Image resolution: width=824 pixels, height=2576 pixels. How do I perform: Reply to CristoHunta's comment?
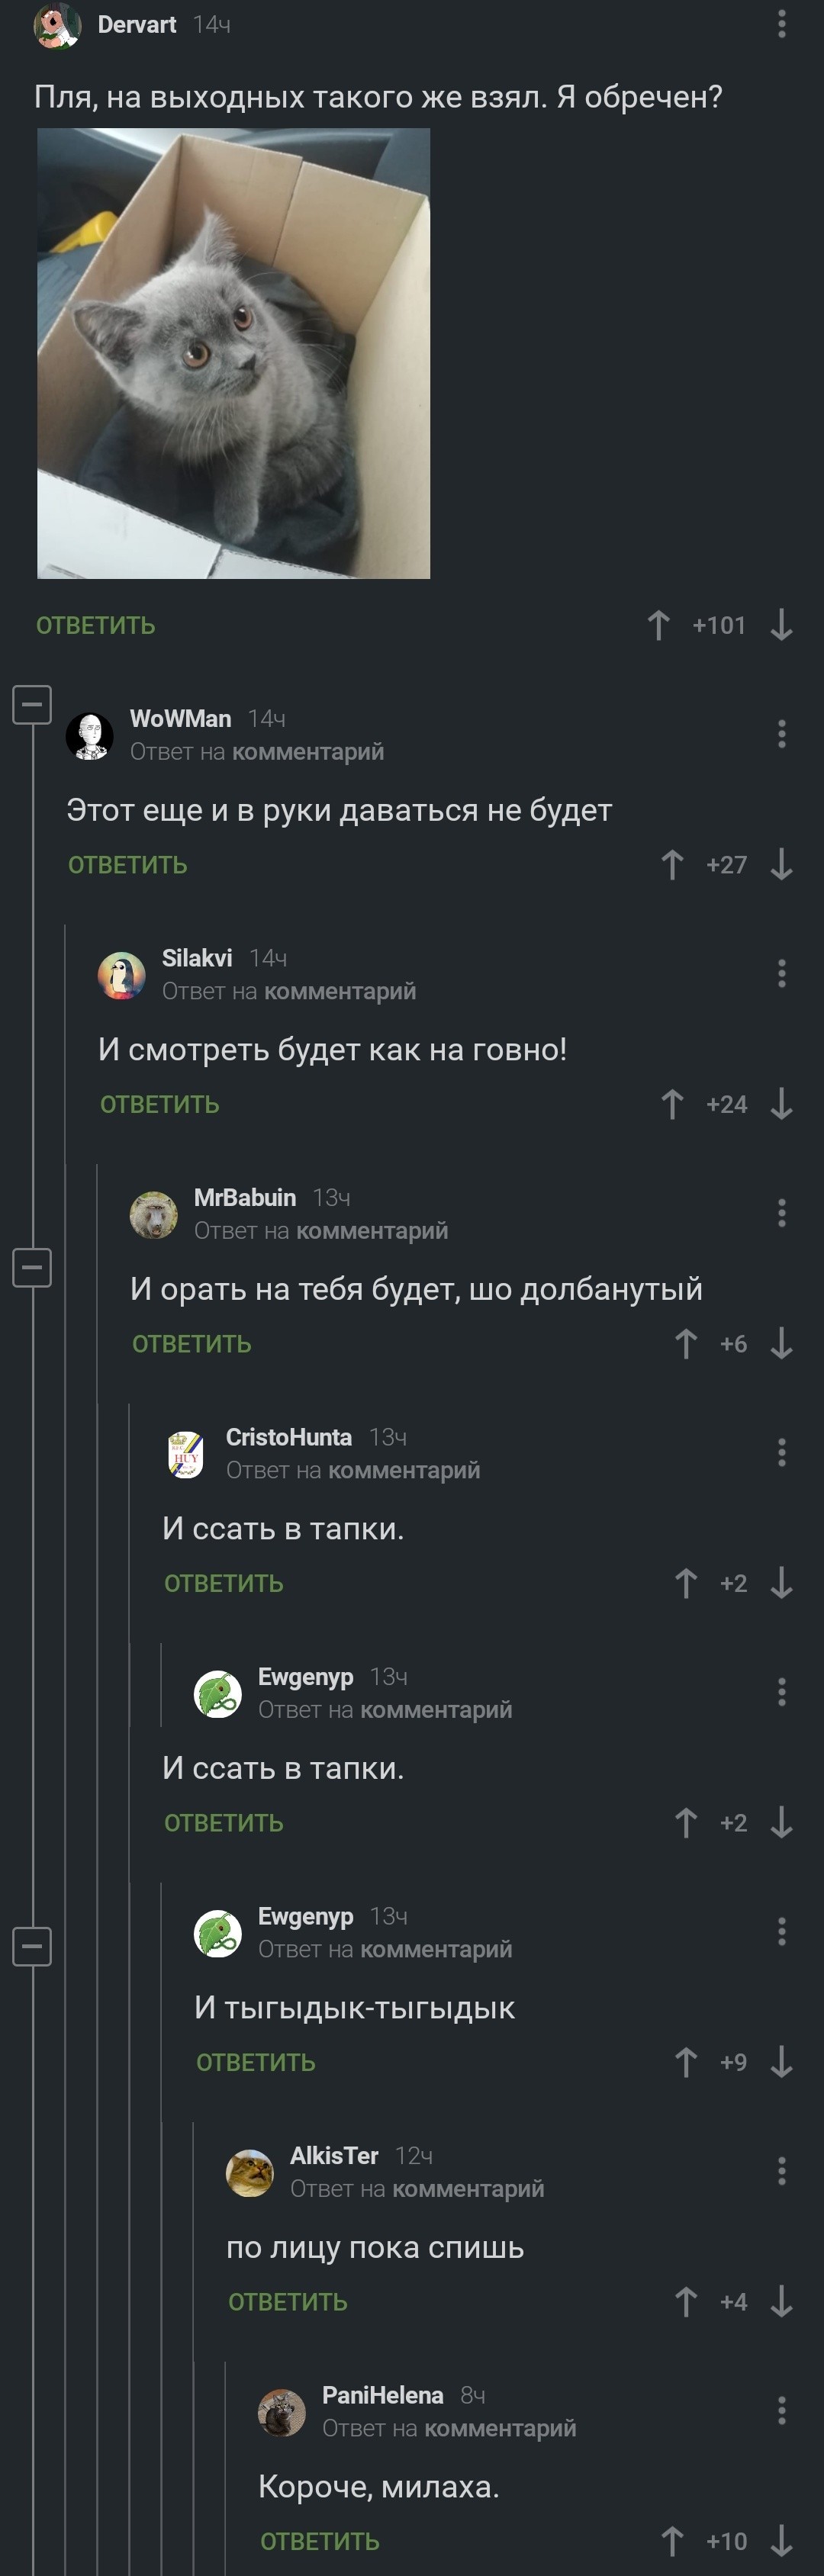(224, 1584)
